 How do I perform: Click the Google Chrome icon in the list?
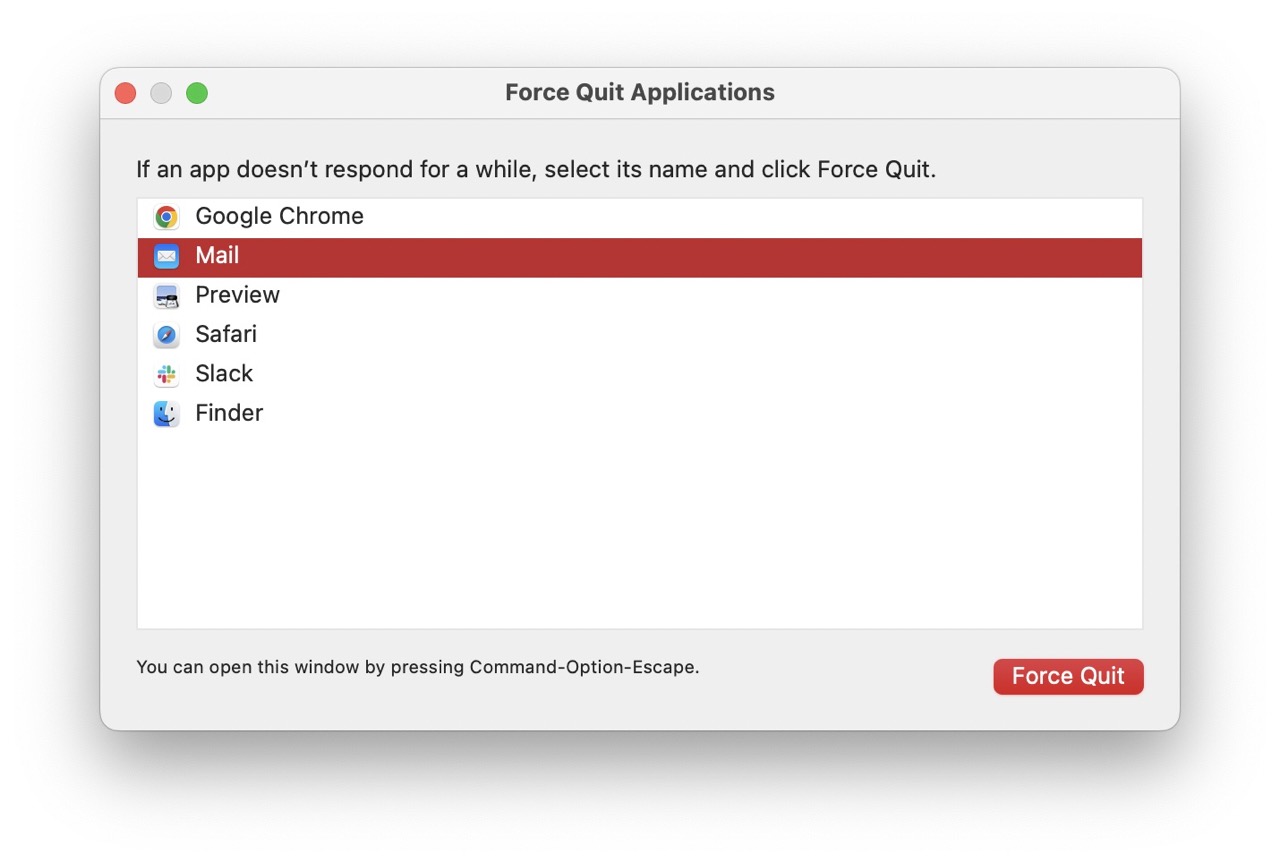[165, 216]
